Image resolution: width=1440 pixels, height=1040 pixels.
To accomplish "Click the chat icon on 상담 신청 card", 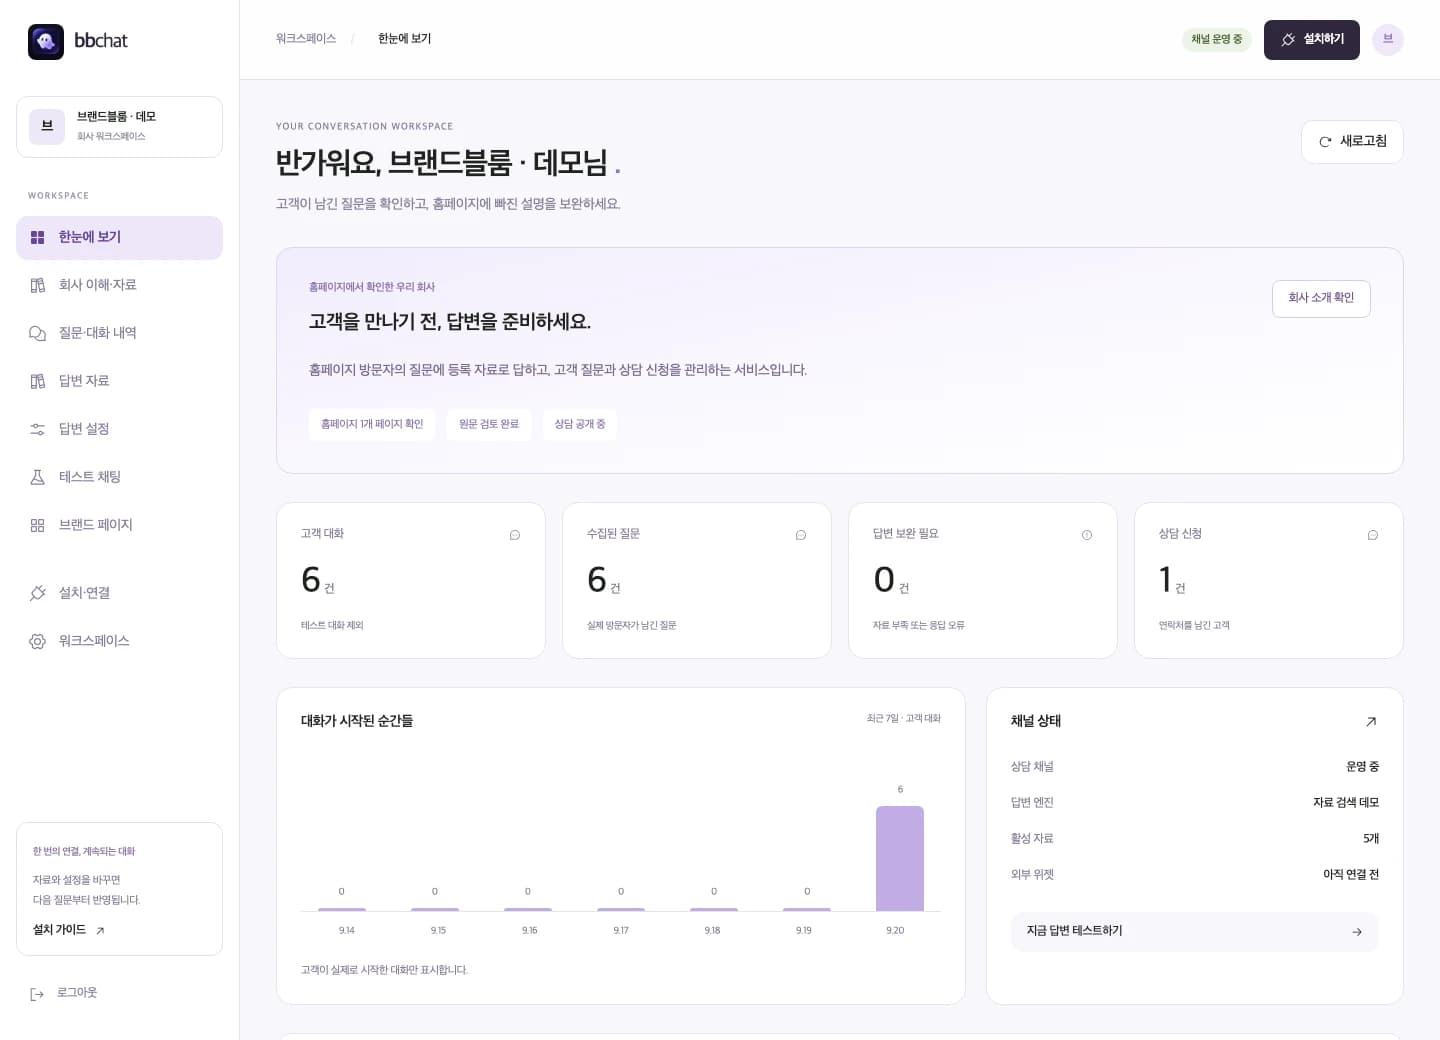I will click(x=1373, y=535).
